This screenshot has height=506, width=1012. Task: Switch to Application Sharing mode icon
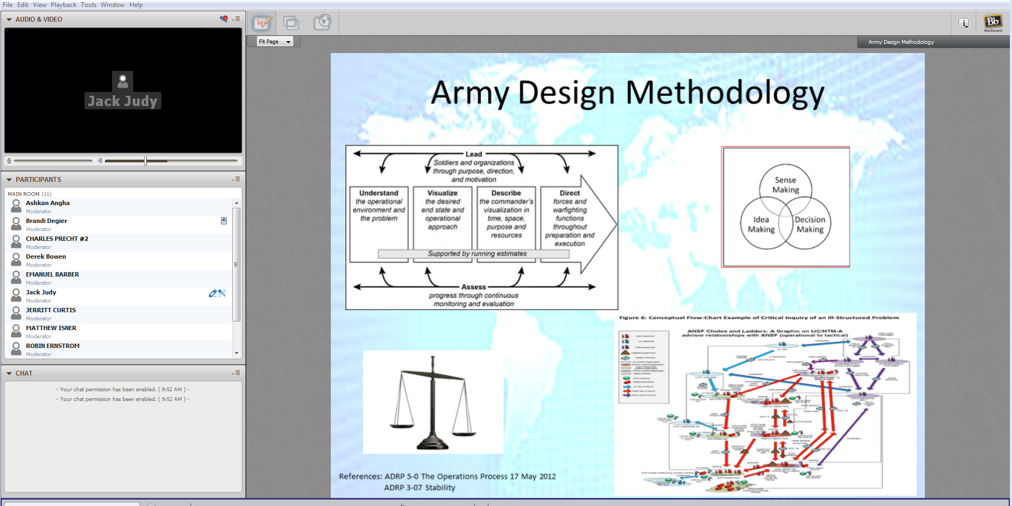tap(291, 22)
